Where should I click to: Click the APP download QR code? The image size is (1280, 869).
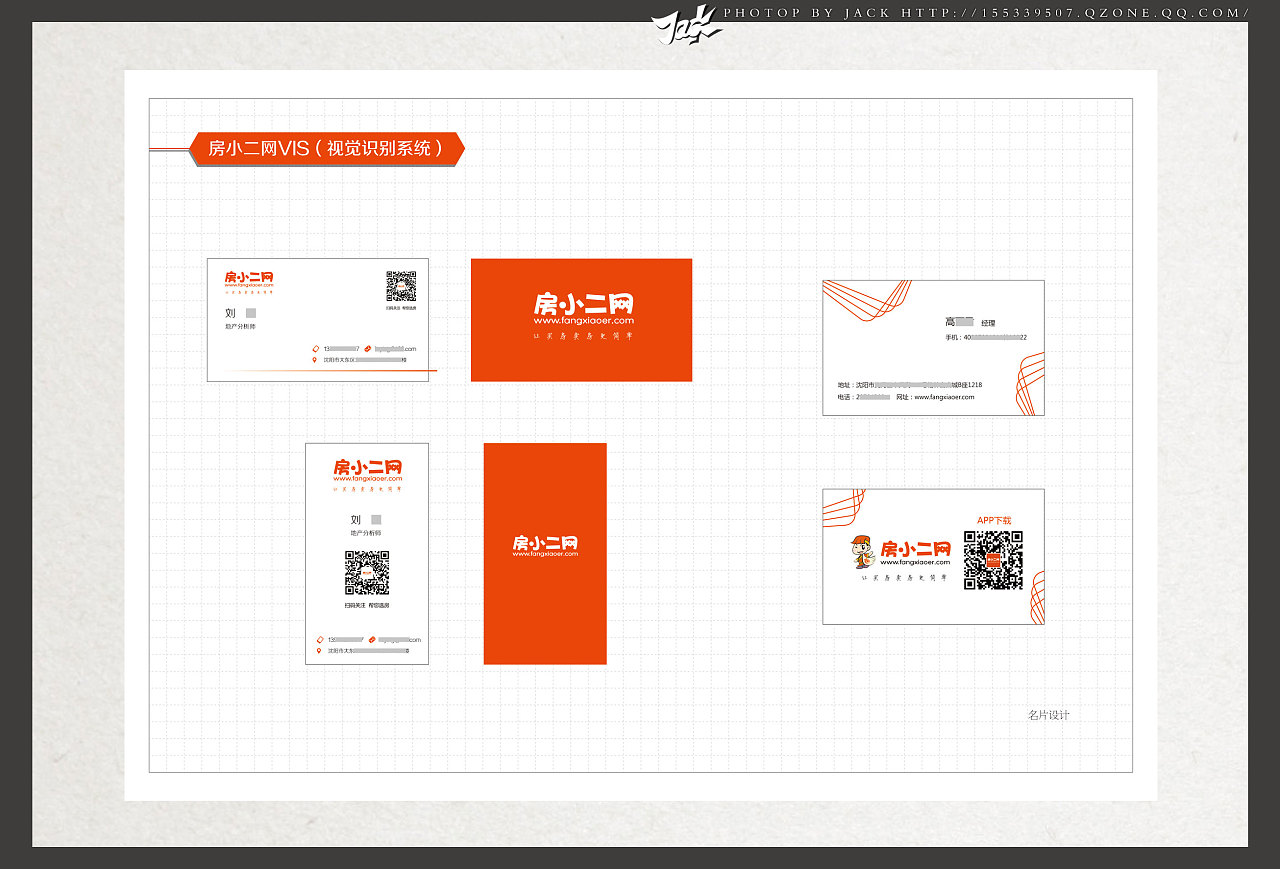coord(993,560)
